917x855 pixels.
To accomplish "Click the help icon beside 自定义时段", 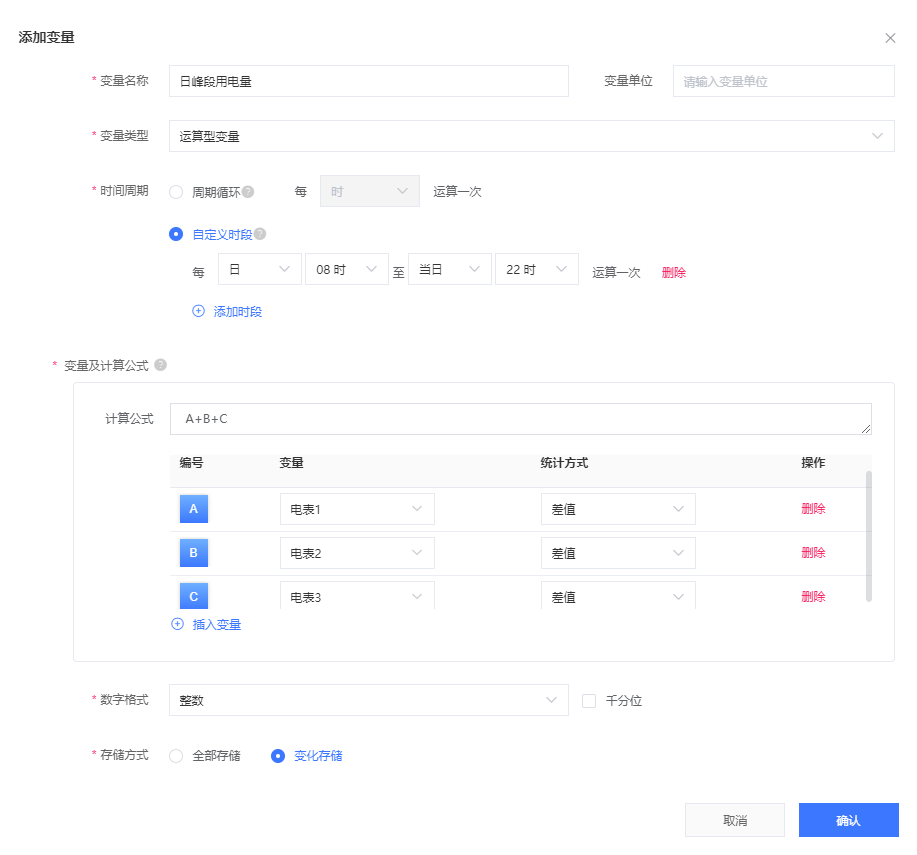I will (x=260, y=234).
